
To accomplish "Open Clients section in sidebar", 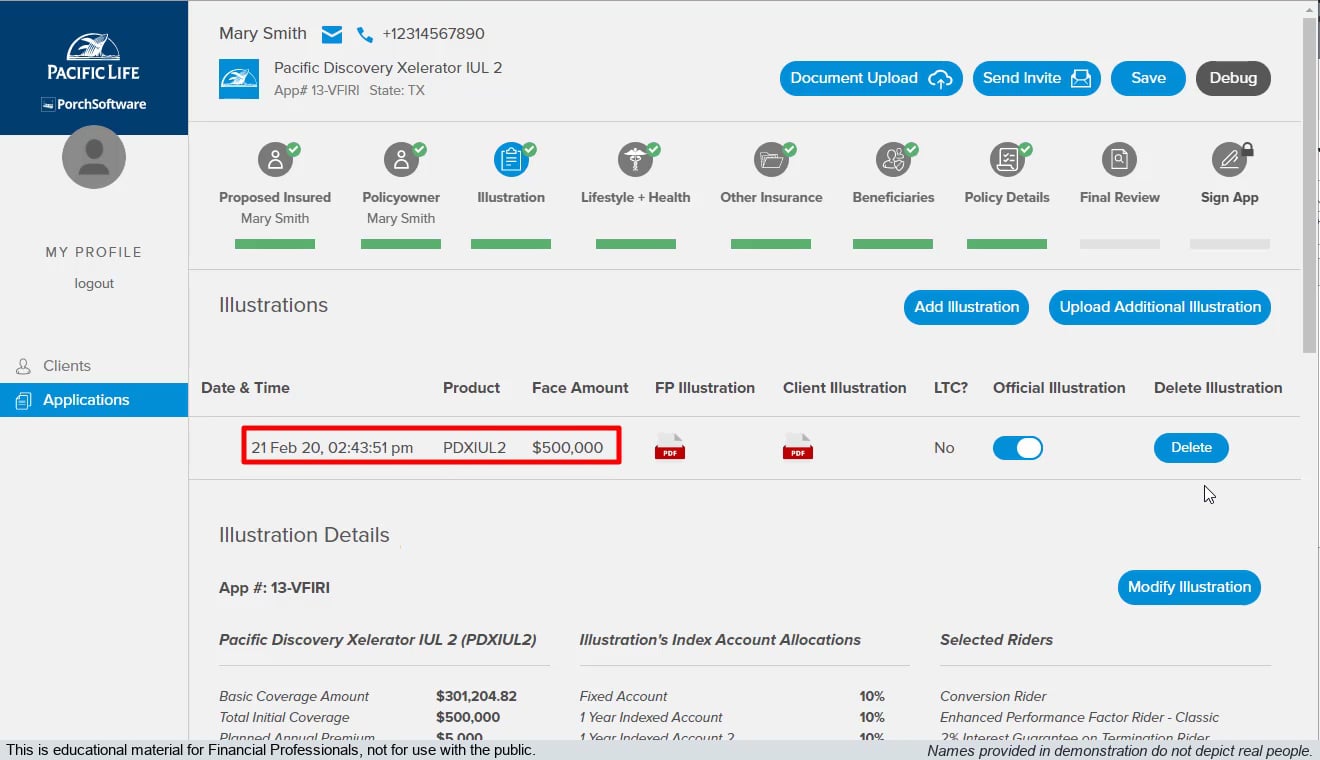I will tap(94, 366).
